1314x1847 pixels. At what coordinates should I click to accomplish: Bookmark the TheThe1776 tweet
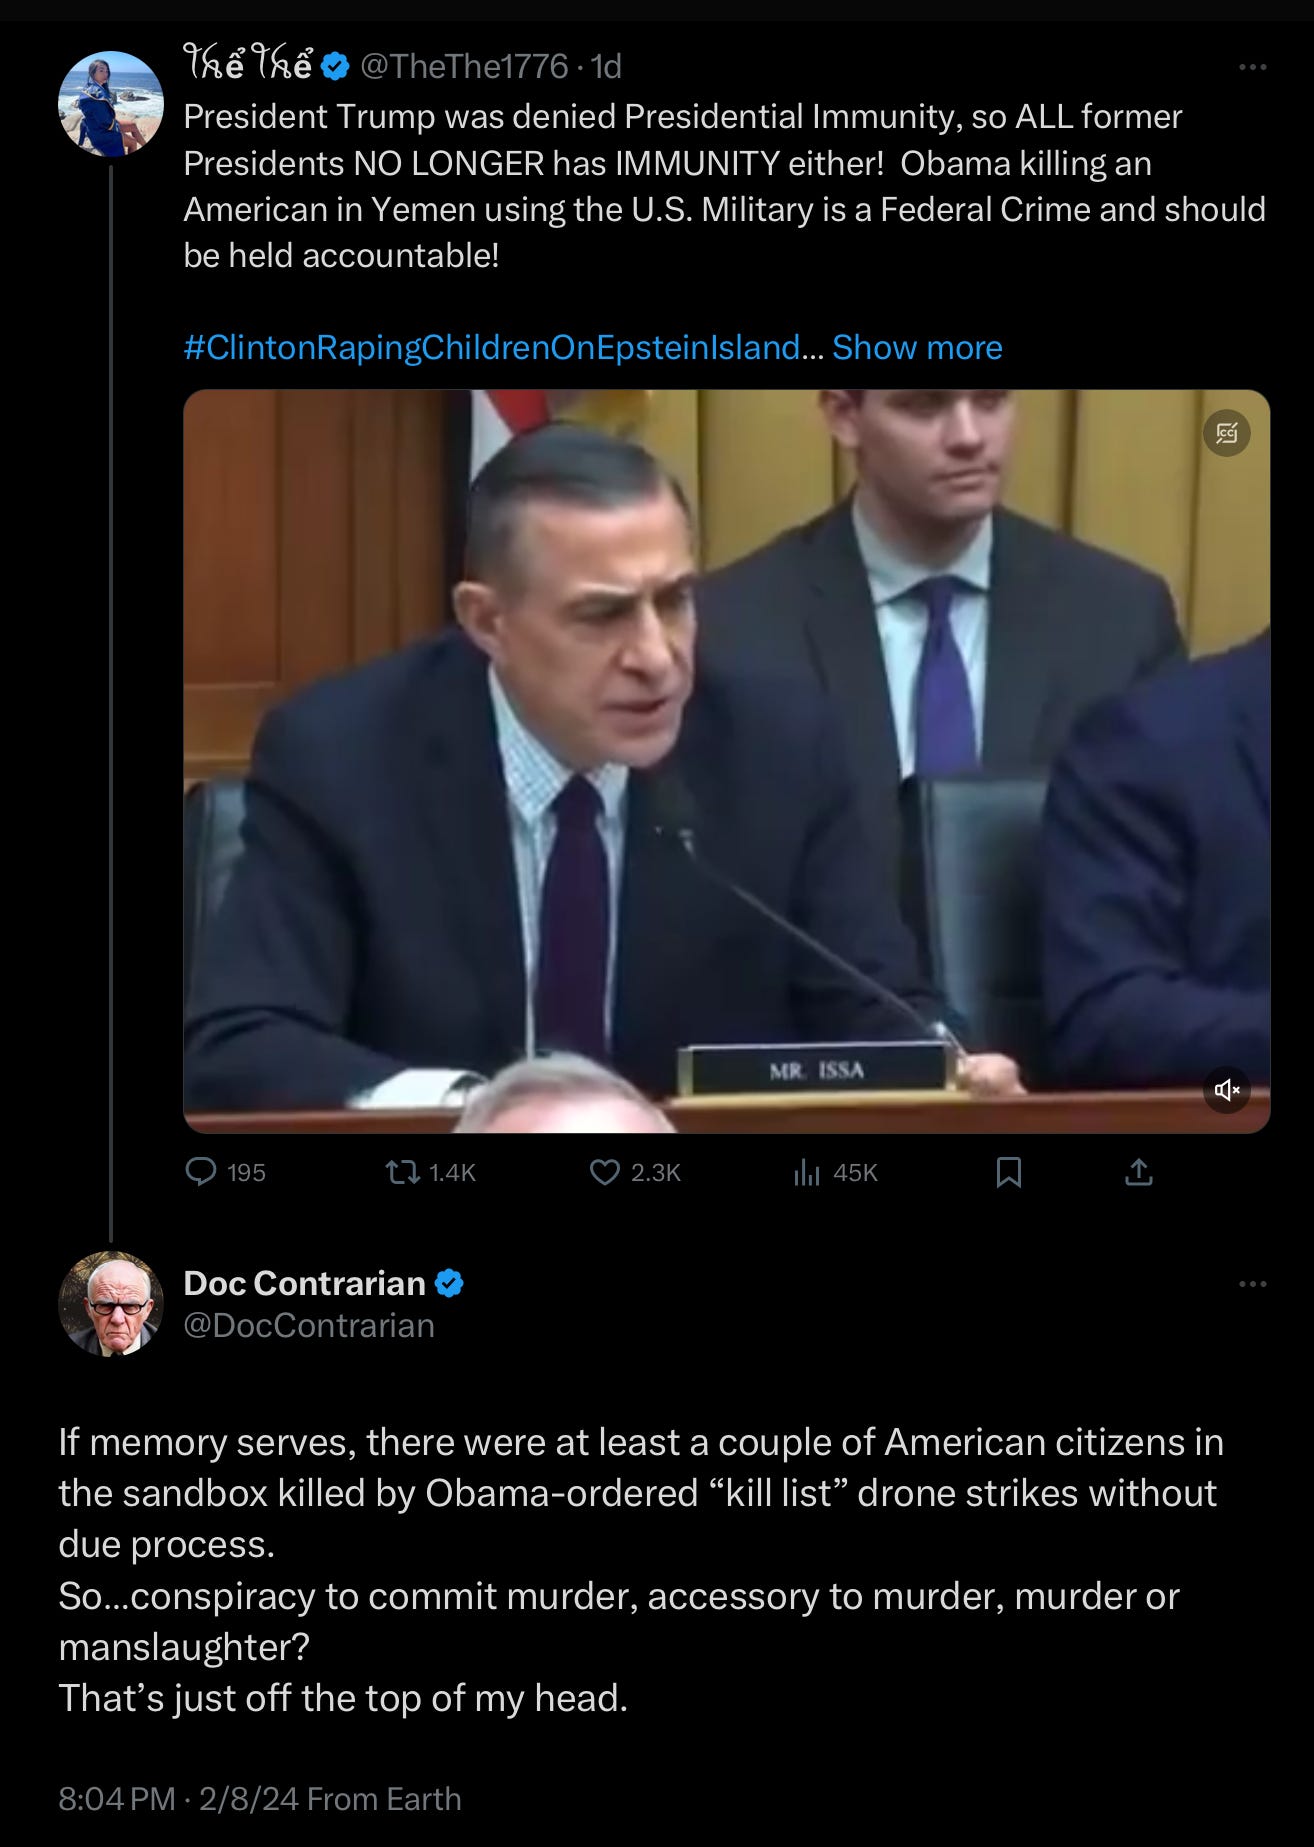point(1009,1171)
